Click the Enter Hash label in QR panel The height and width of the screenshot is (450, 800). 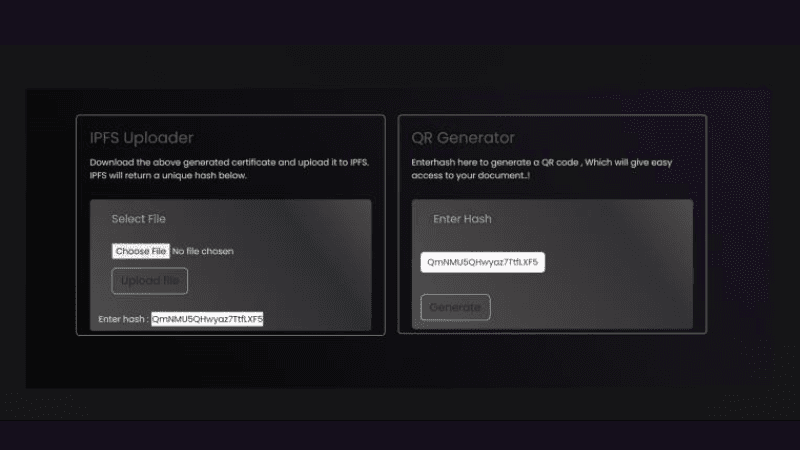point(462,219)
